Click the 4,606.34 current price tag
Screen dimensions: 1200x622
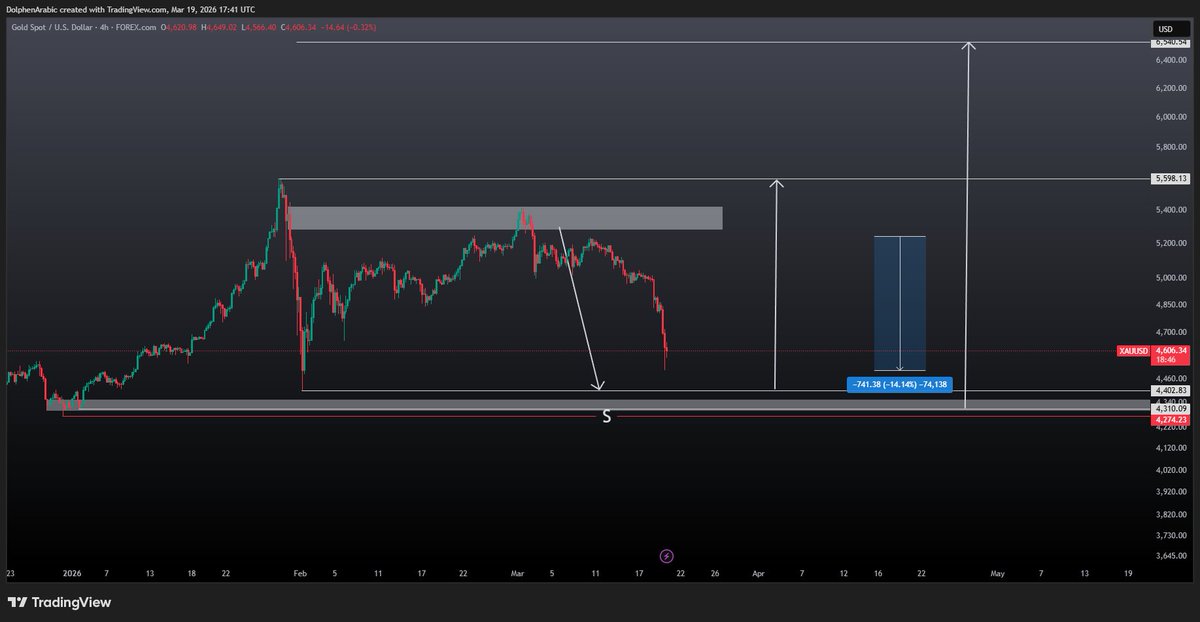1170,351
